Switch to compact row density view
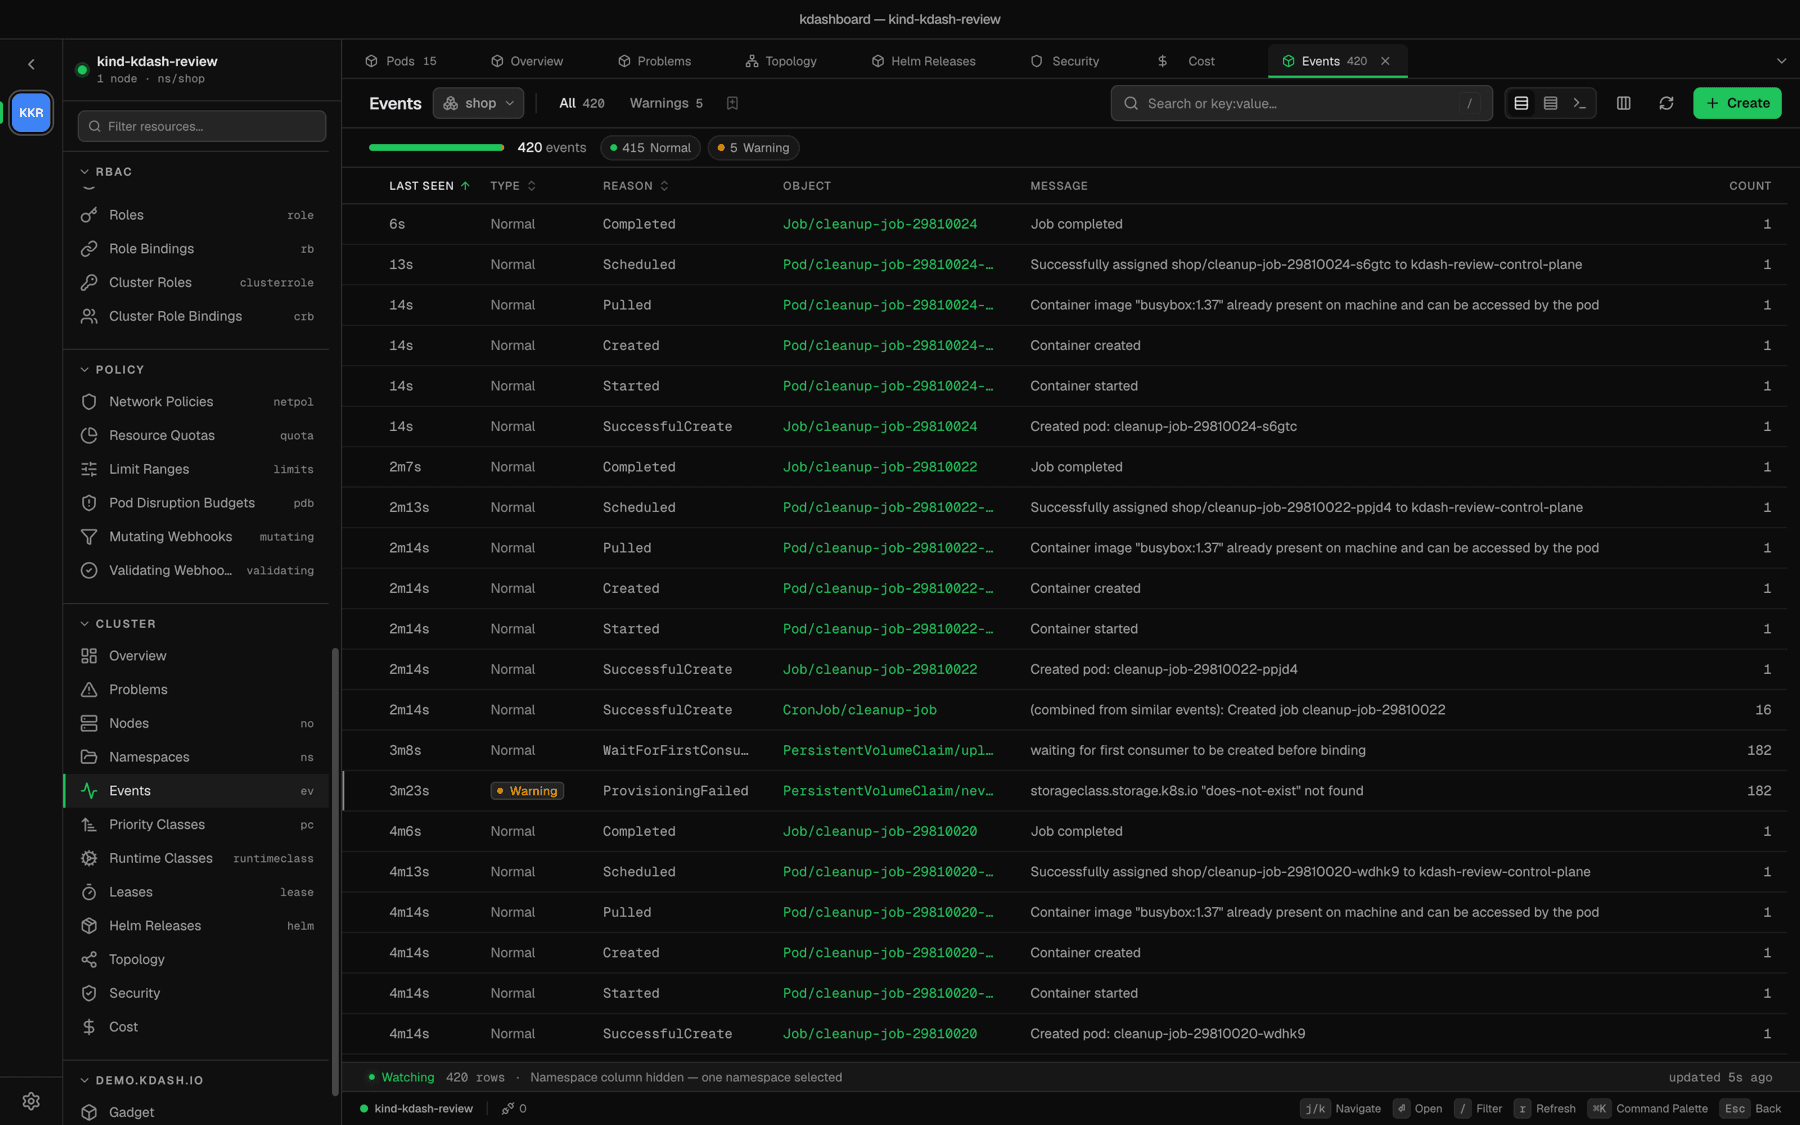 pyautogui.click(x=1551, y=103)
